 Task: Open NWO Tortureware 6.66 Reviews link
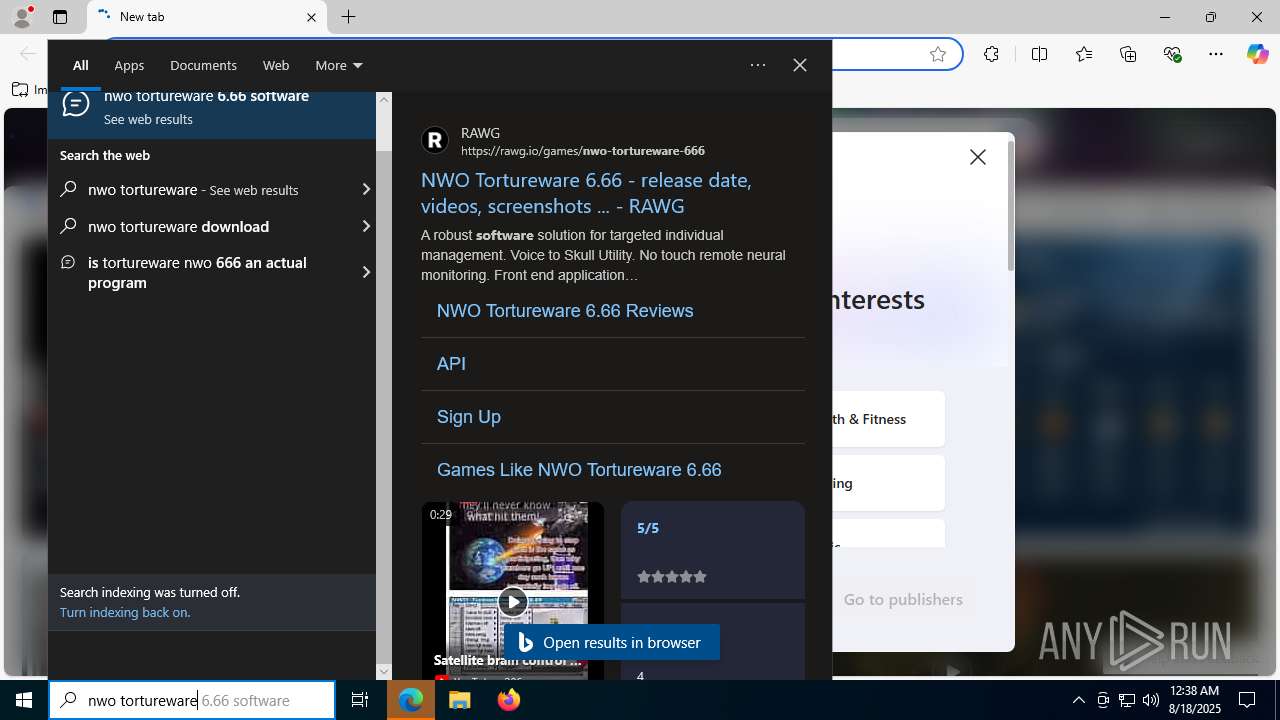click(x=565, y=311)
